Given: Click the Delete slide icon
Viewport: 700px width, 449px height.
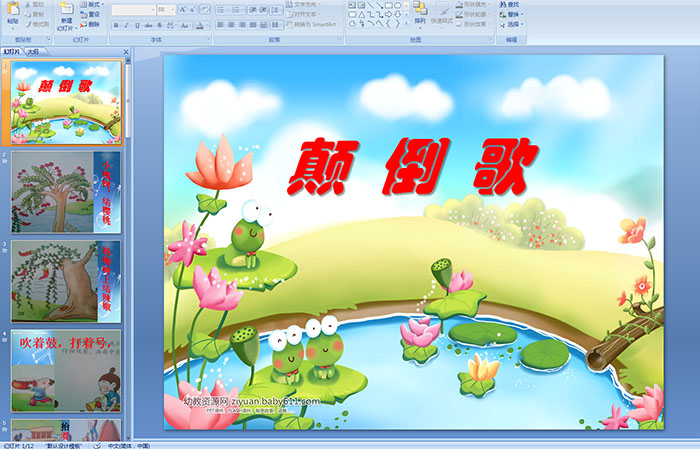Looking at the screenshot, I should 83,24.
